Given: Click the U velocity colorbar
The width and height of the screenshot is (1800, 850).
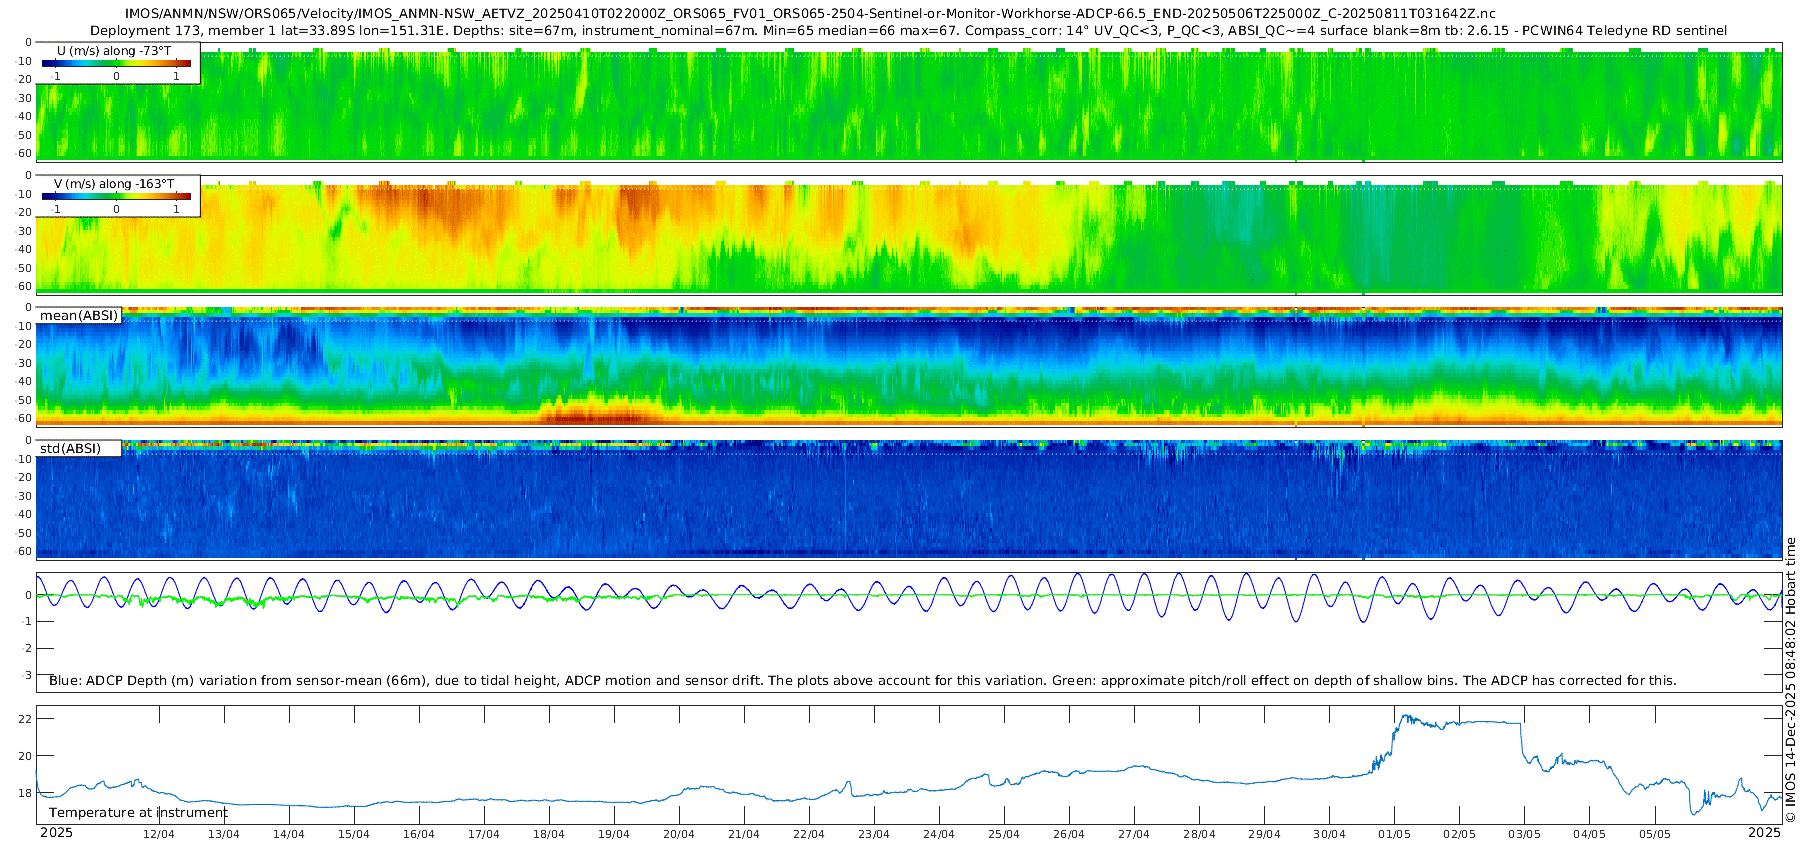Looking at the screenshot, I should click(116, 64).
